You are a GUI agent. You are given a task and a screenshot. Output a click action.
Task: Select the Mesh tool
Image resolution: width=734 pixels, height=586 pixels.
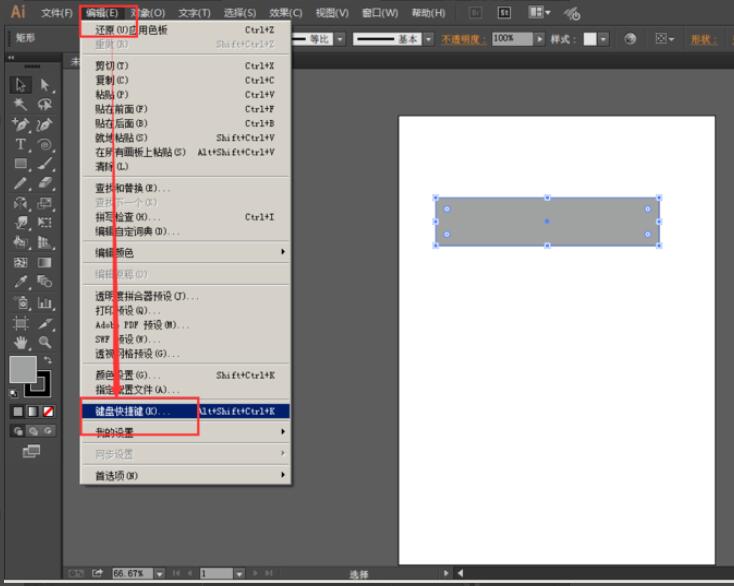pos(20,263)
